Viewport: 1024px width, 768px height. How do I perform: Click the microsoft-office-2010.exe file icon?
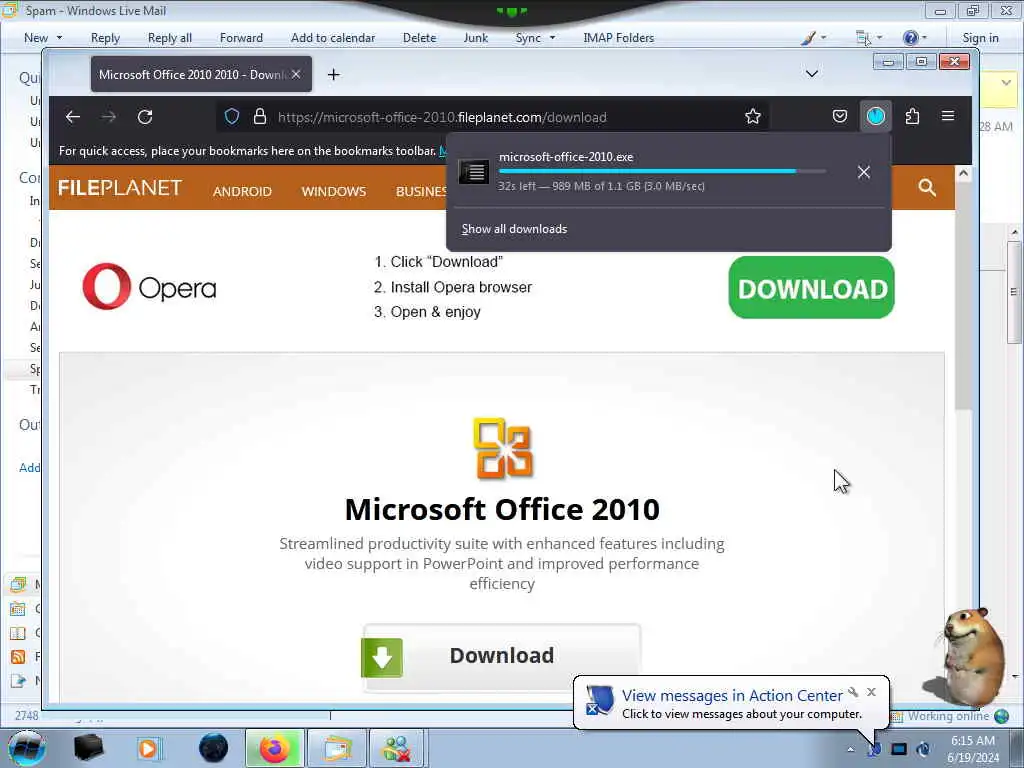tap(473, 172)
